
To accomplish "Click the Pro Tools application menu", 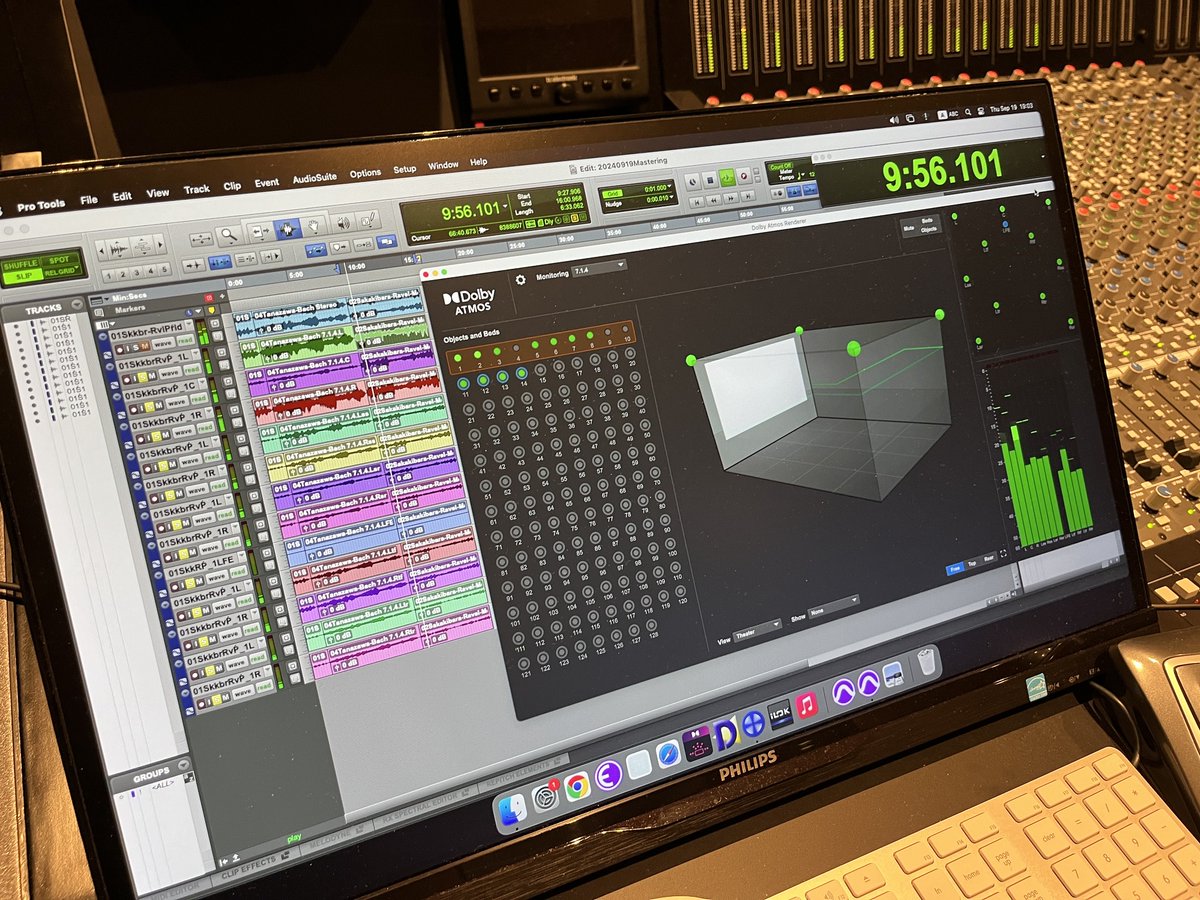I will pos(41,205).
